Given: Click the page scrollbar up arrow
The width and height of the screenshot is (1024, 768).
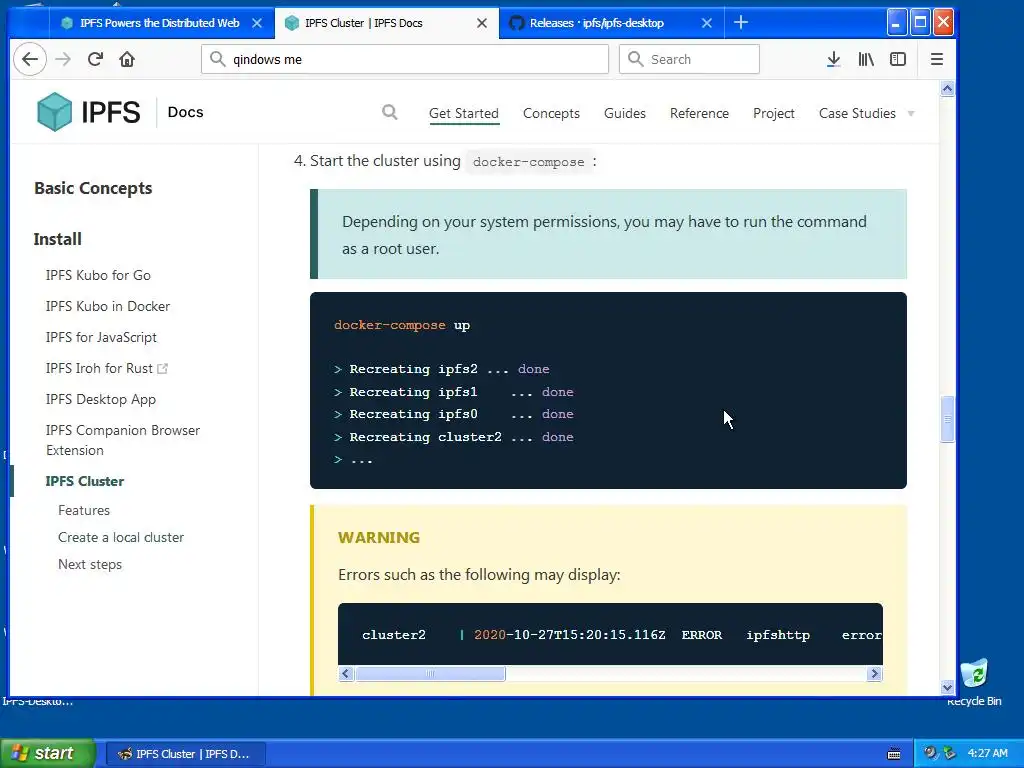Looking at the screenshot, I should click(x=947, y=88).
